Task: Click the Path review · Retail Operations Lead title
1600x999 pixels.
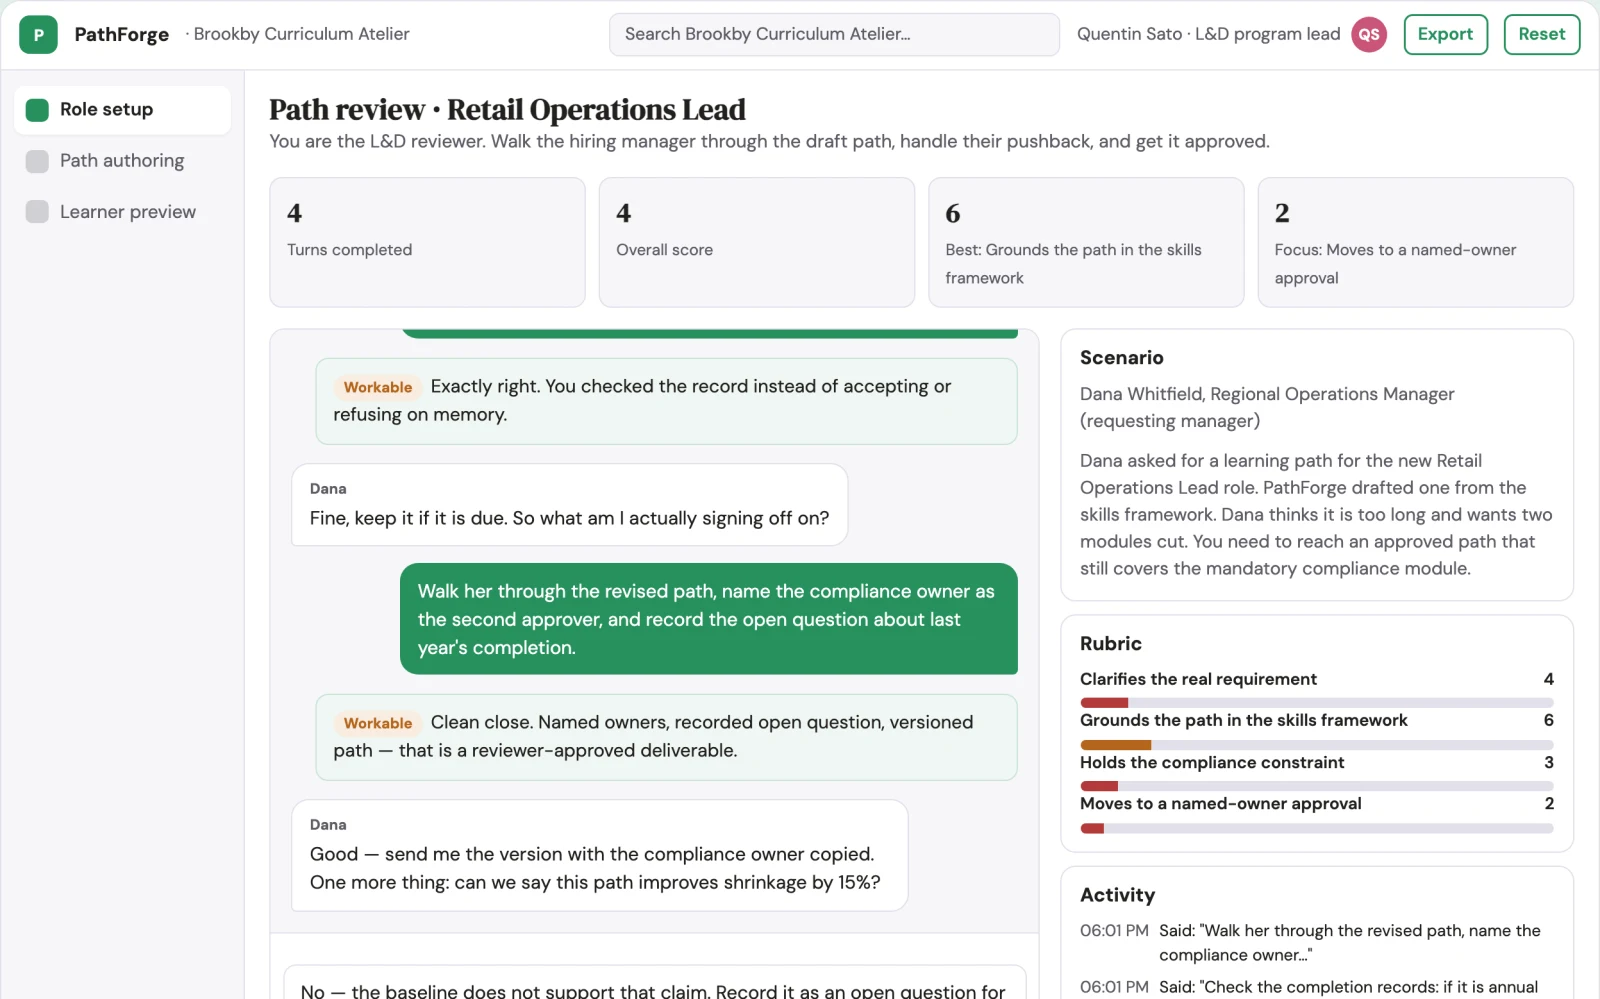Action: (x=507, y=109)
